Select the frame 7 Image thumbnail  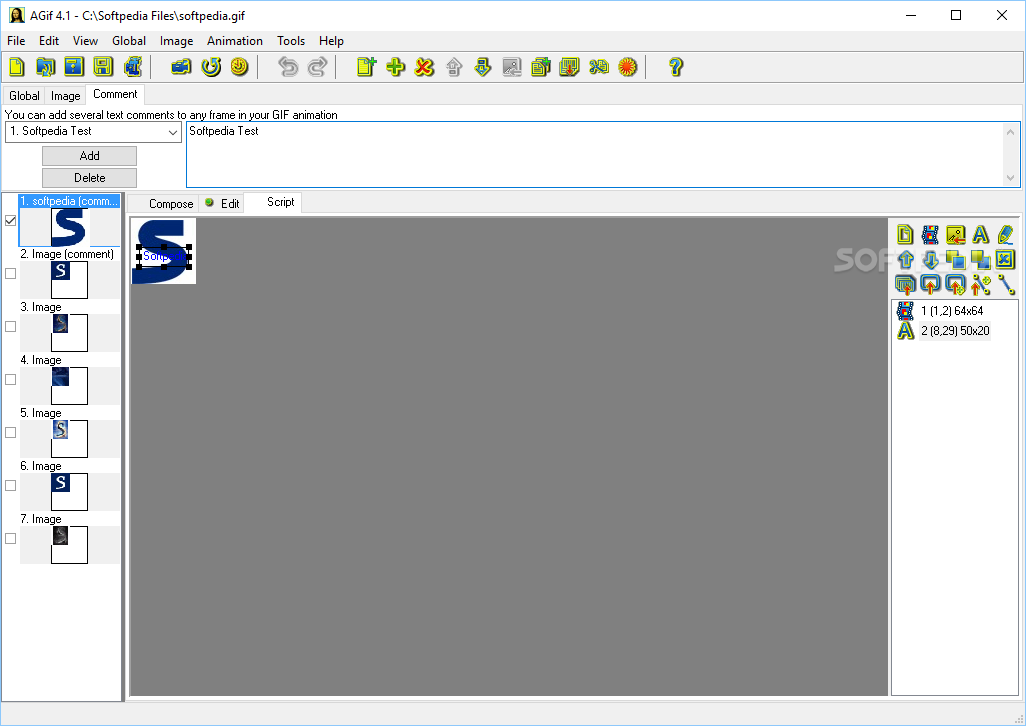[69, 544]
